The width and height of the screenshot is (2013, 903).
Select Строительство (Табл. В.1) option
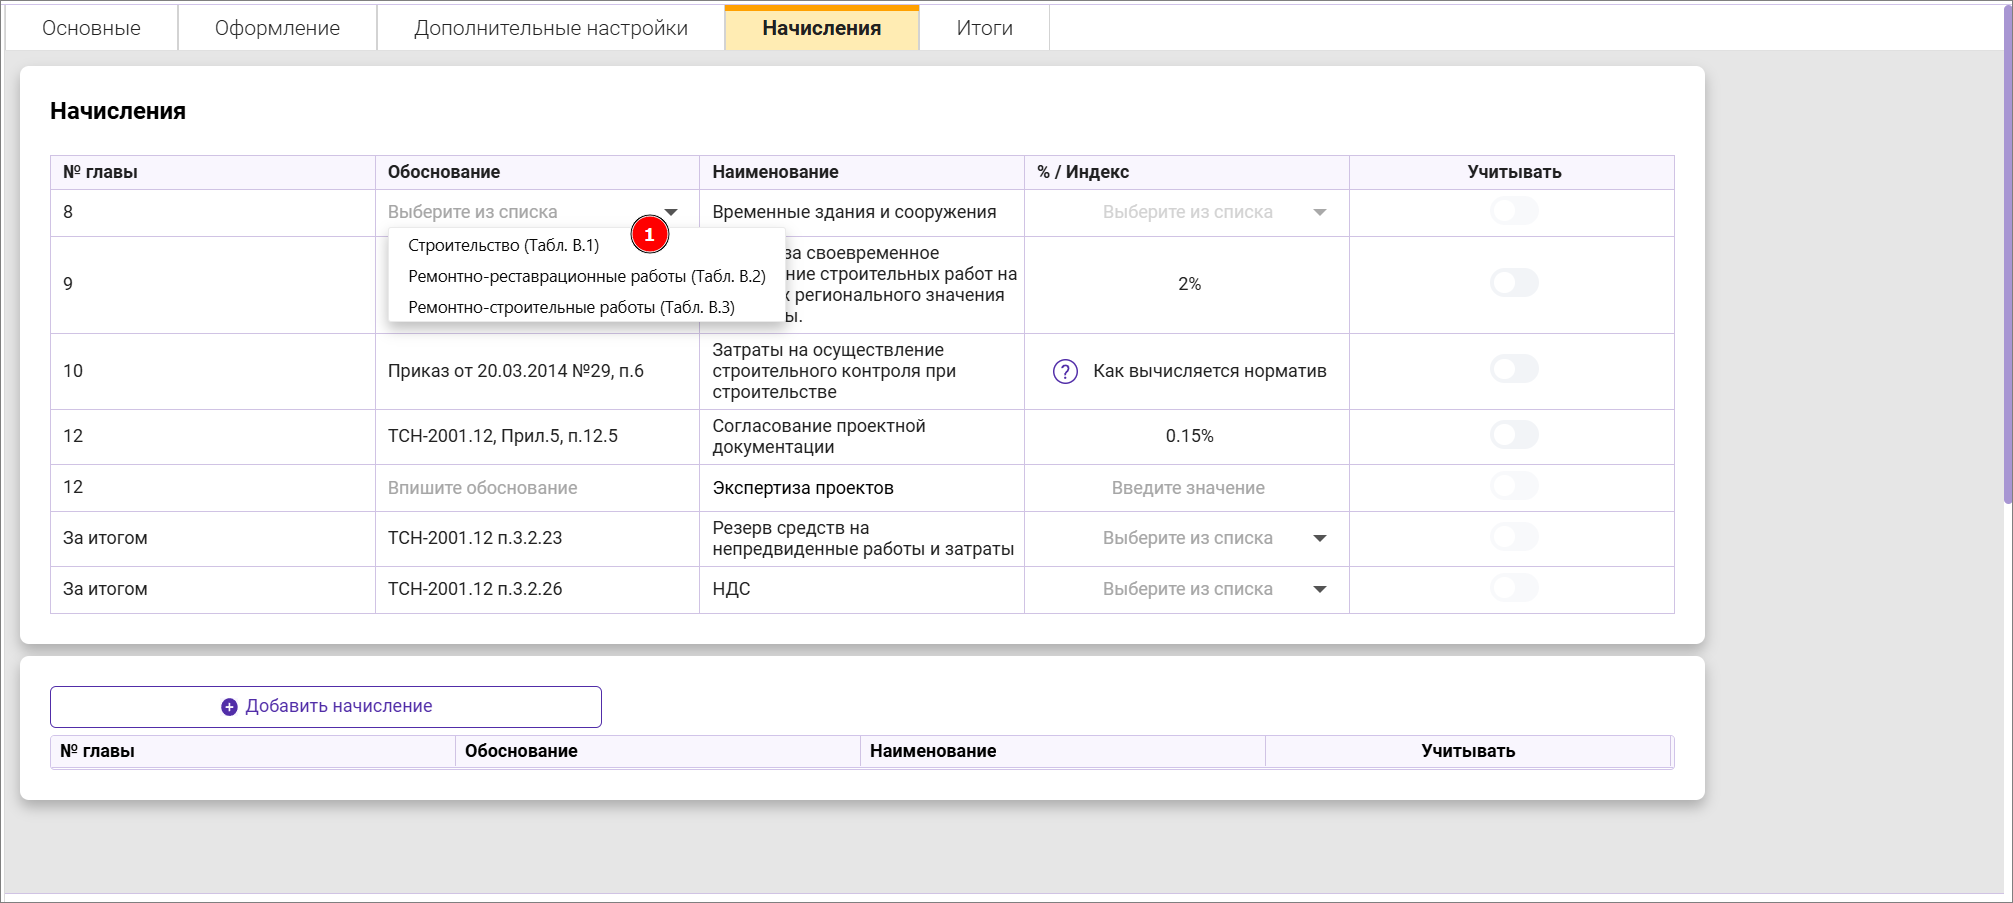(503, 245)
